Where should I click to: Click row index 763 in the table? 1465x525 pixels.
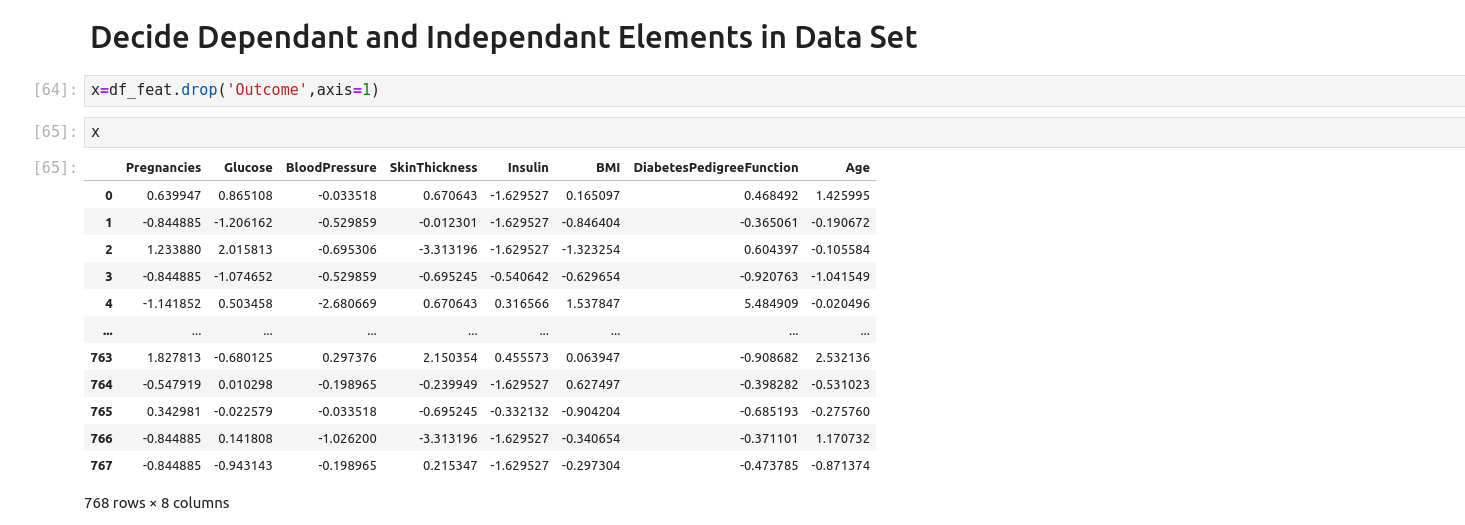[x=101, y=357]
